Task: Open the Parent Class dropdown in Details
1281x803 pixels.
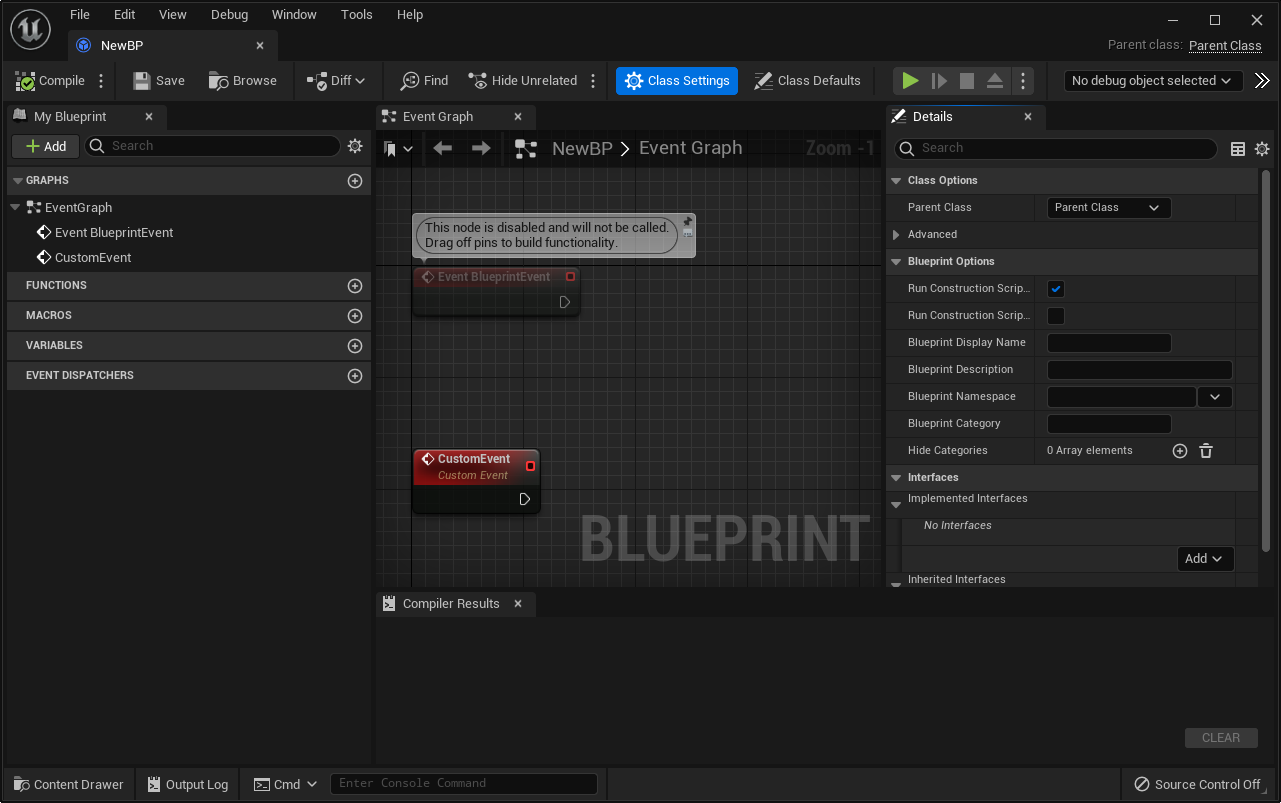Action: [x=1108, y=208]
